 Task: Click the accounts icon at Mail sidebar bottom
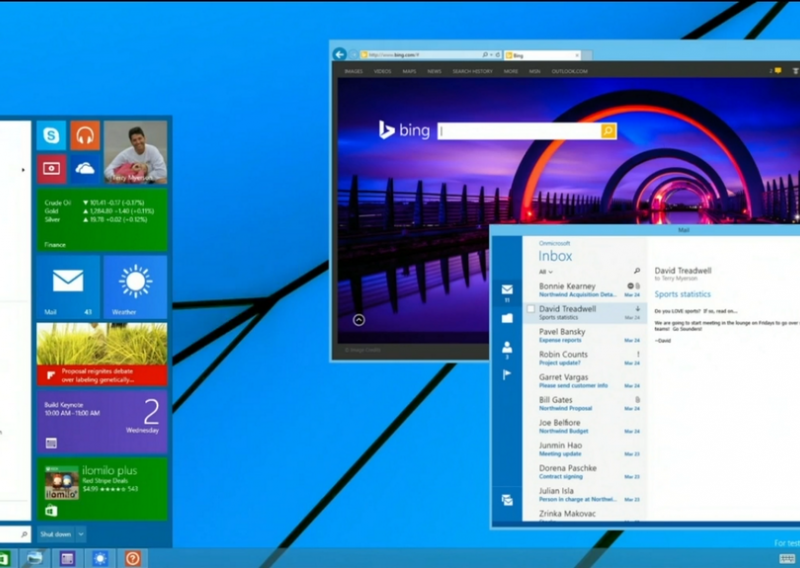tap(507, 500)
